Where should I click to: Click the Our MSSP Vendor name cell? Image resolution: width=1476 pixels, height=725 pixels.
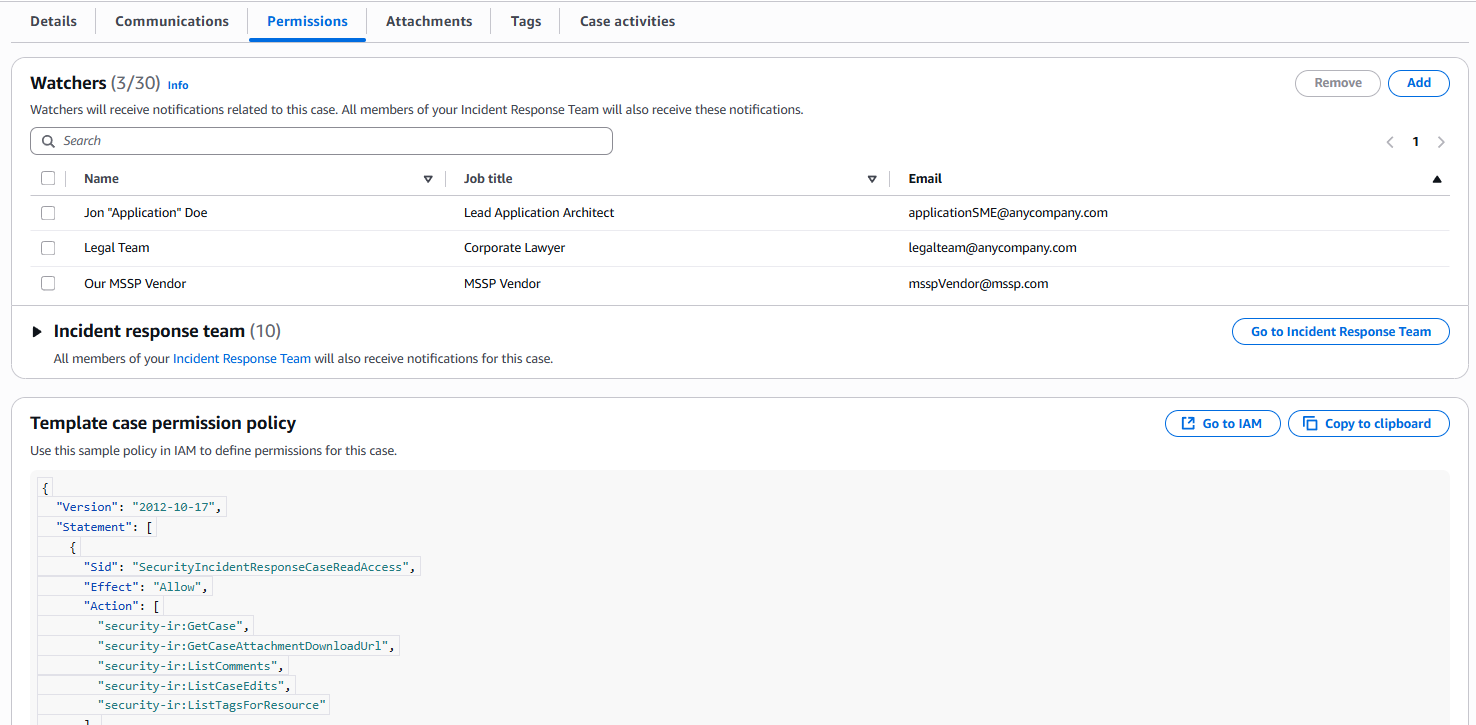coord(135,284)
